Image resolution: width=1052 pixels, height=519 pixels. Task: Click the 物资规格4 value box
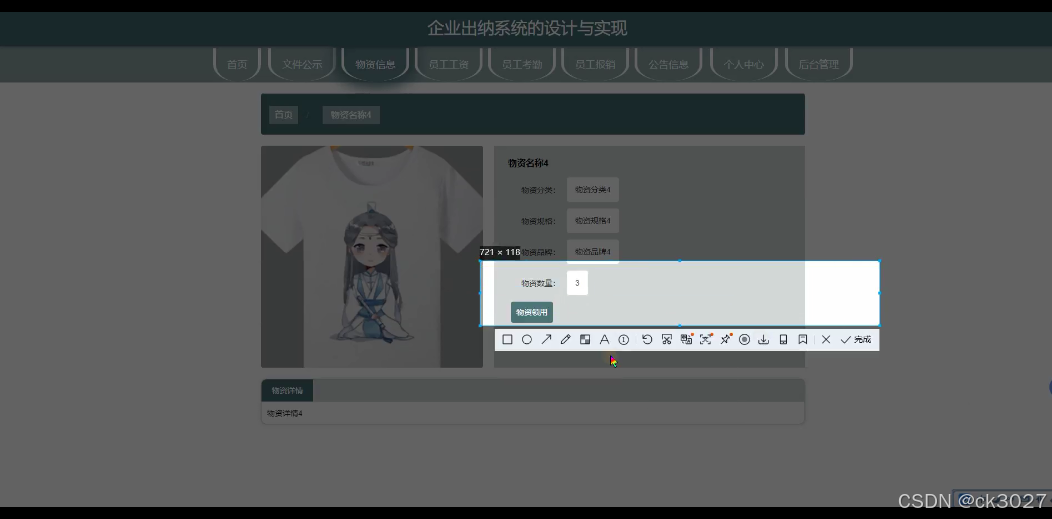(x=592, y=221)
